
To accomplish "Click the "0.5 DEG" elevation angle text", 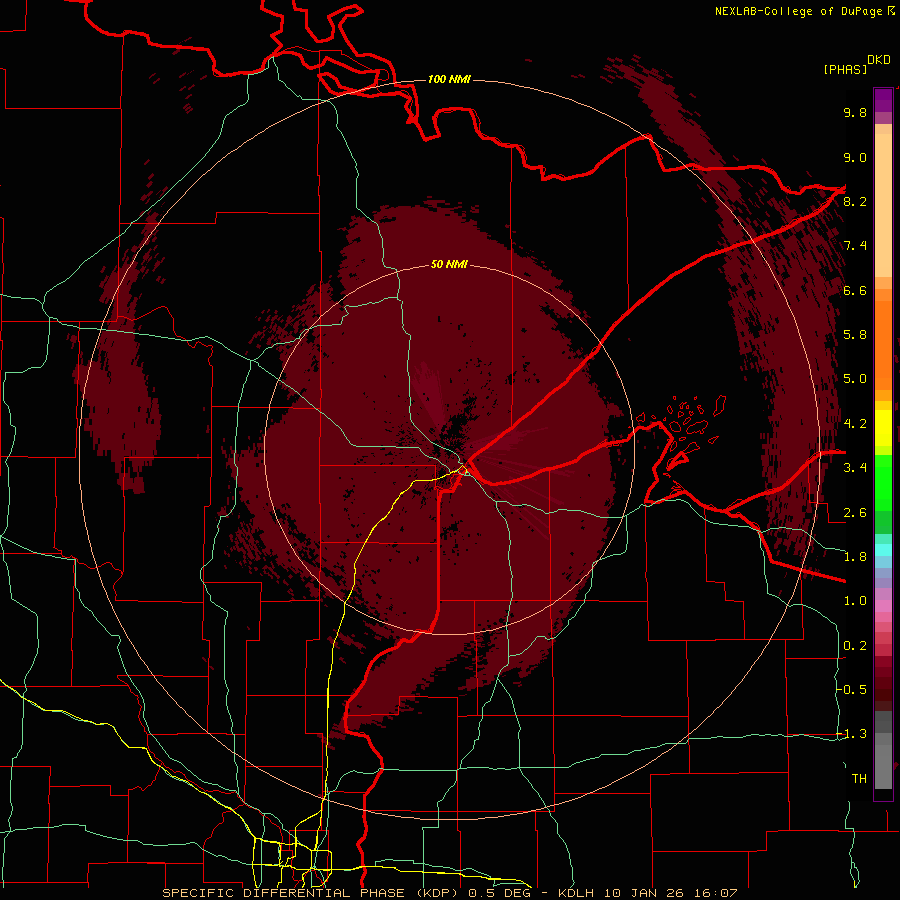I will (498, 893).
